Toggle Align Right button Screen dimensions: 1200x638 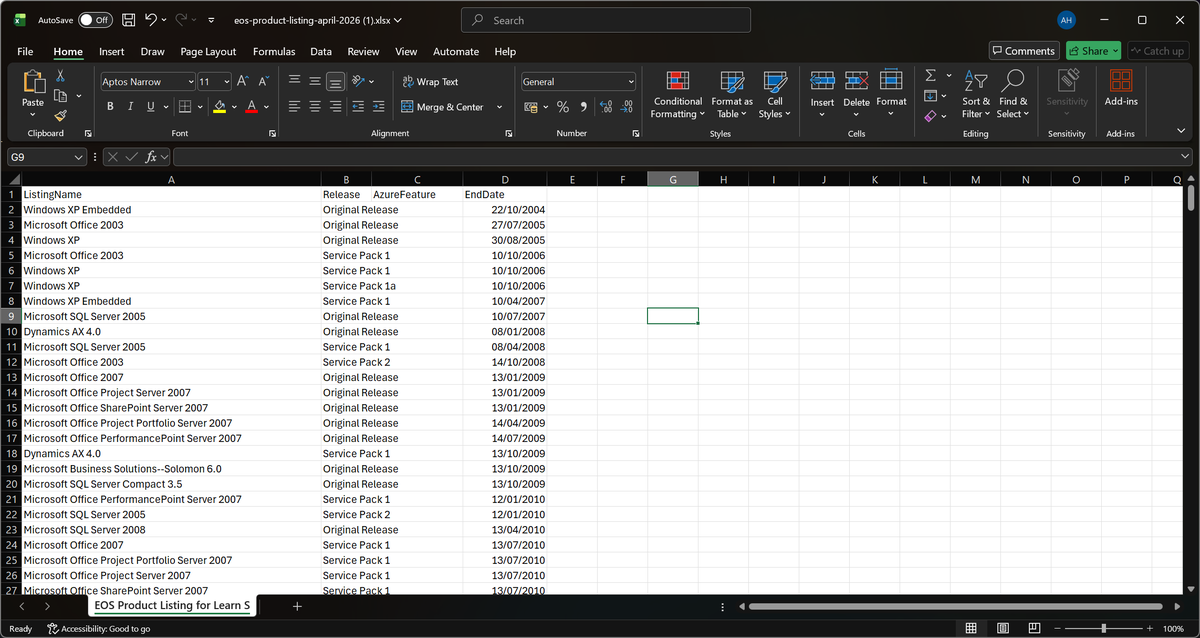tap(336, 107)
